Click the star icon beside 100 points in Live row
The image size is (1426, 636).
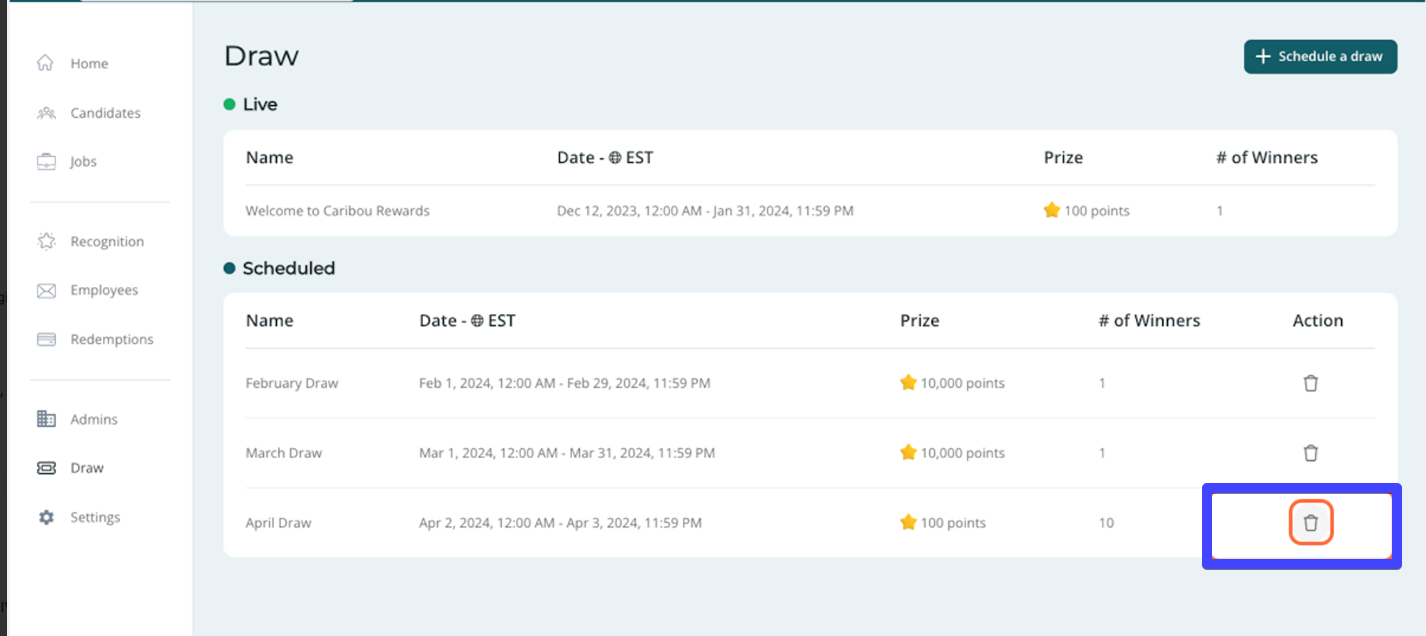coord(1051,211)
